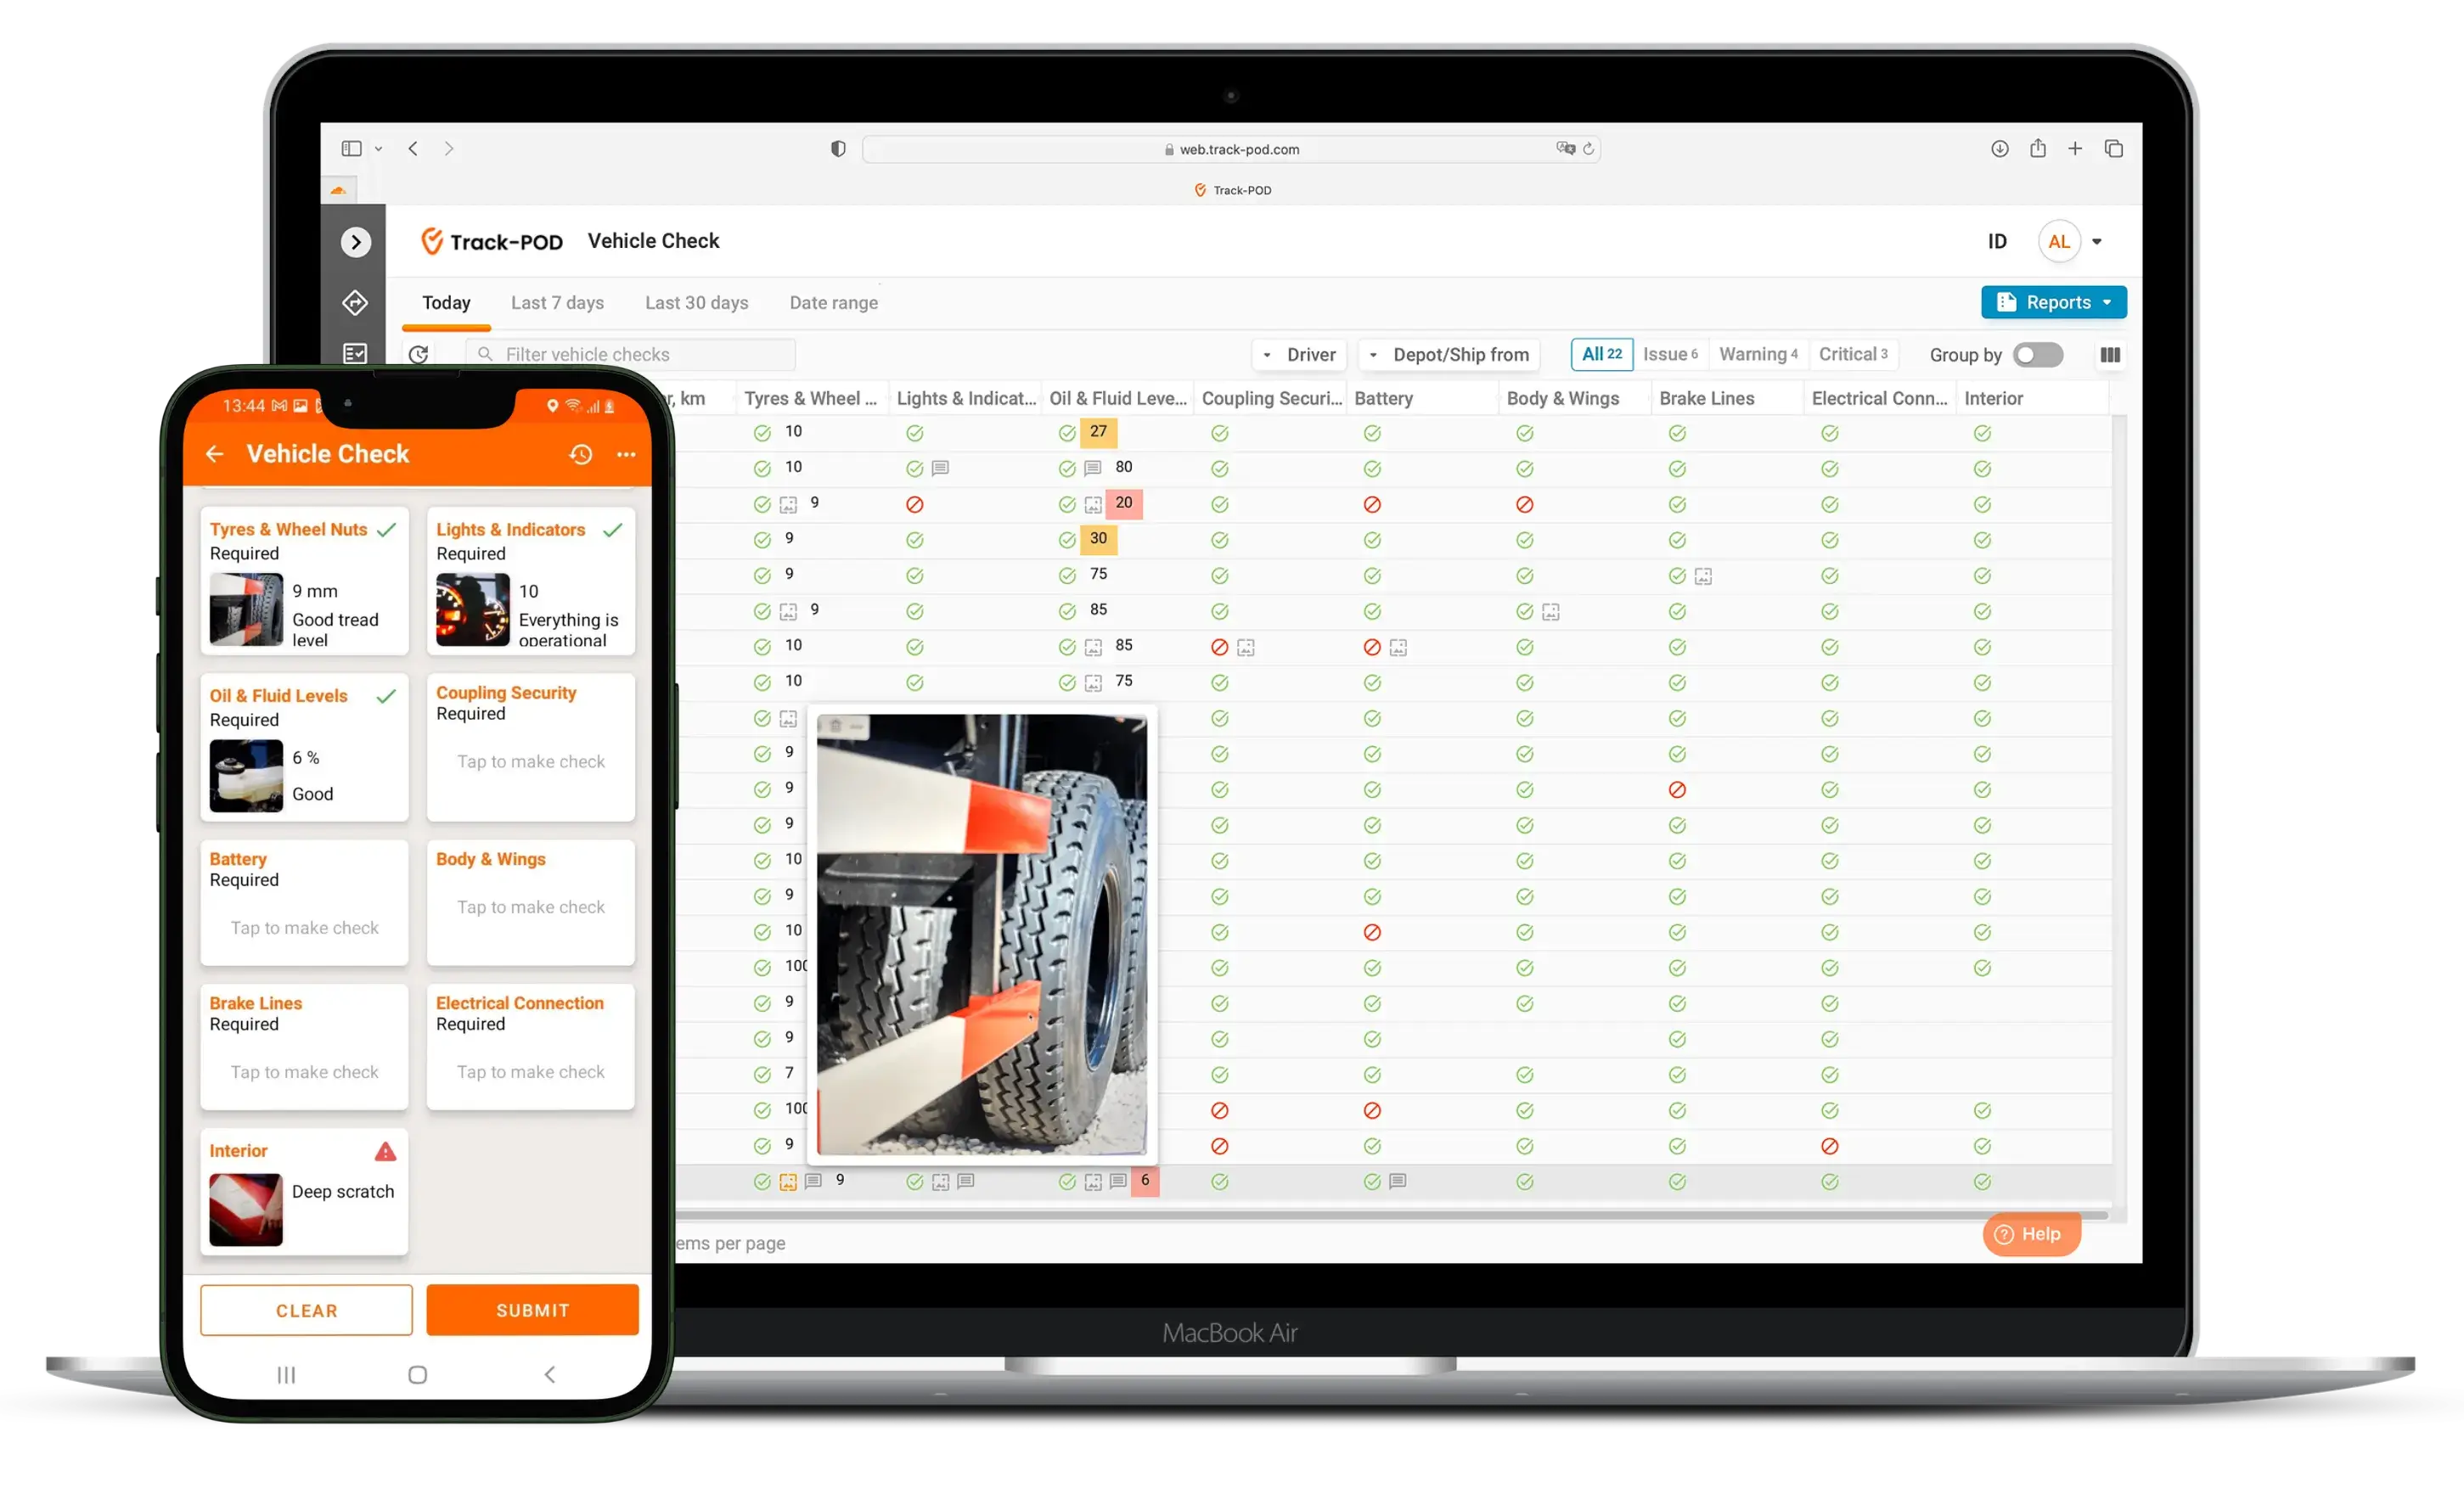The width and height of the screenshot is (2464, 1499).
Task: Select the Driver dropdown filter
Action: coord(1294,354)
